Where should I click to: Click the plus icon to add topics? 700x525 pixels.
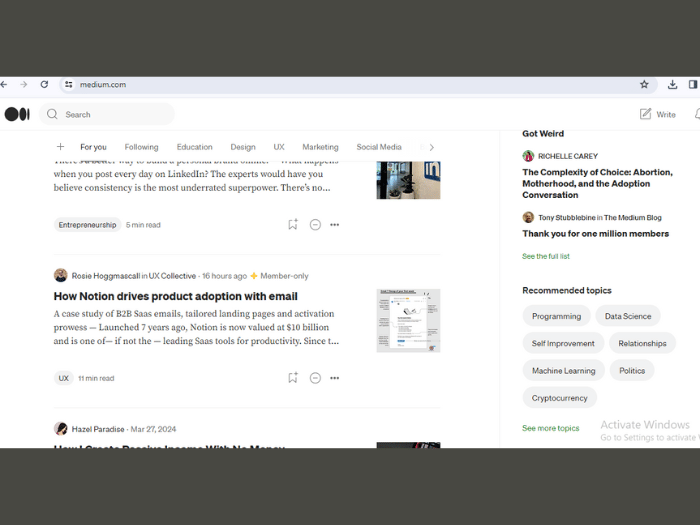click(x=60, y=146)
